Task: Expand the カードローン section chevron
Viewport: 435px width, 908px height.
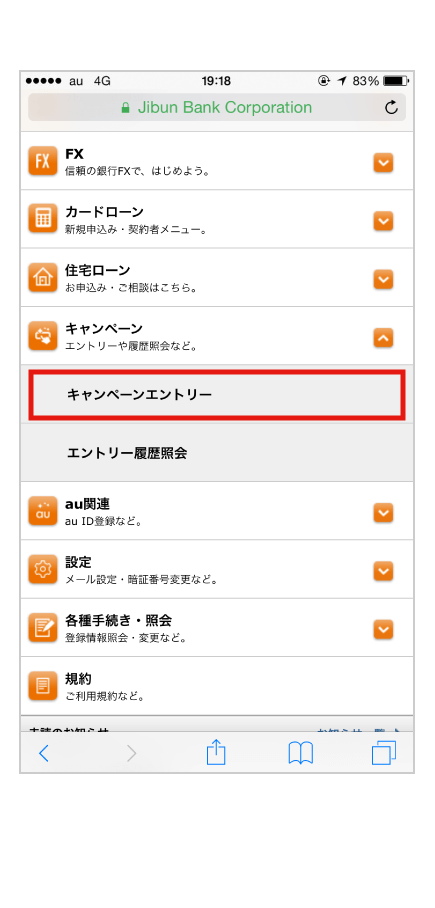Action: [x=383, y=221]
